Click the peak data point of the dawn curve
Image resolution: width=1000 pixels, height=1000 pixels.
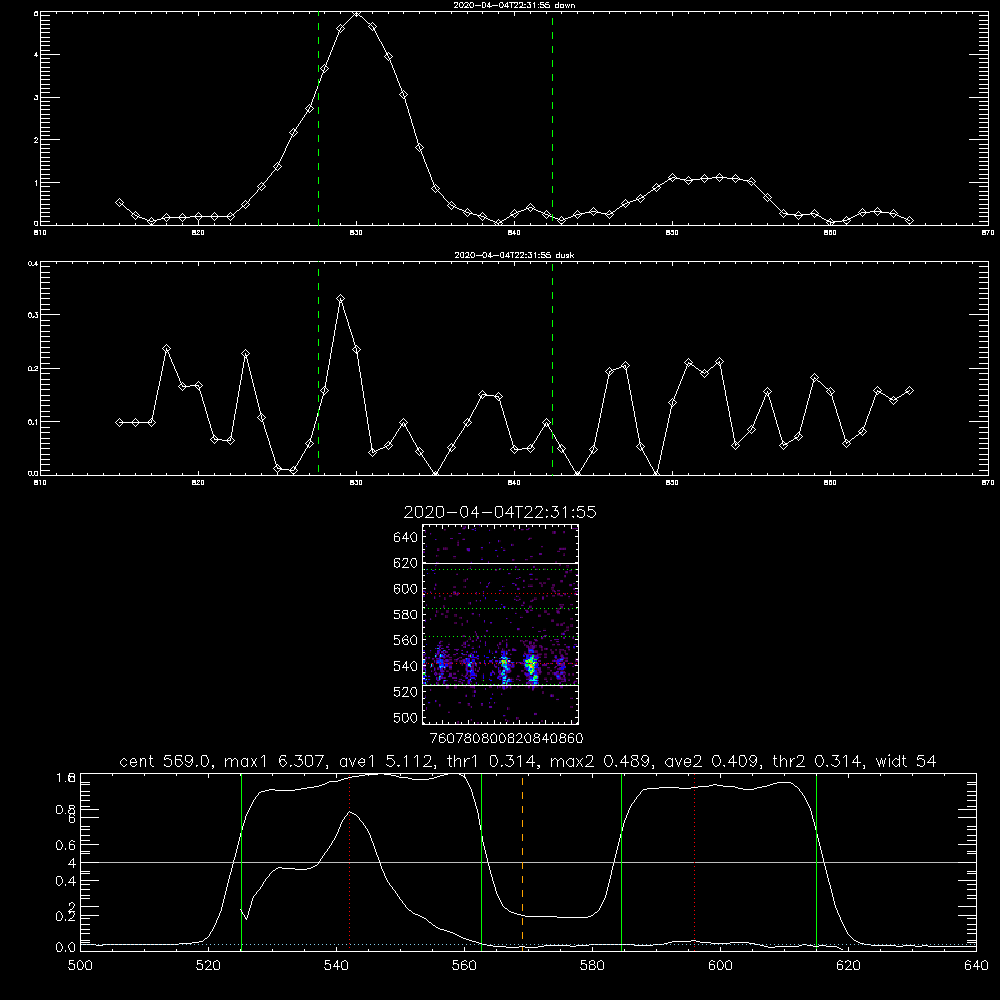(x=357, y=12)
